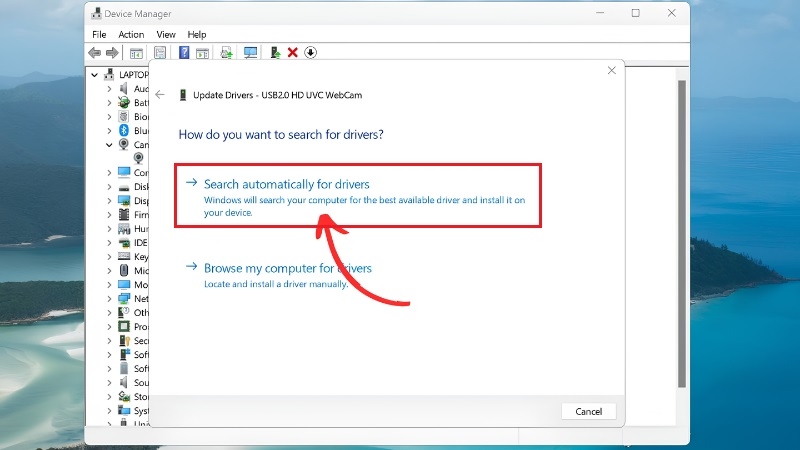Expand the Keyboards tree node chevron

pos(109,257)
